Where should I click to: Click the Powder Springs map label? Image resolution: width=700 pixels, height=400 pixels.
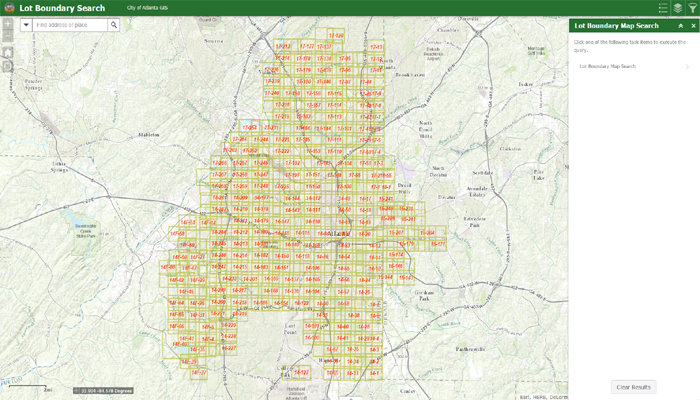coord(33,84)
